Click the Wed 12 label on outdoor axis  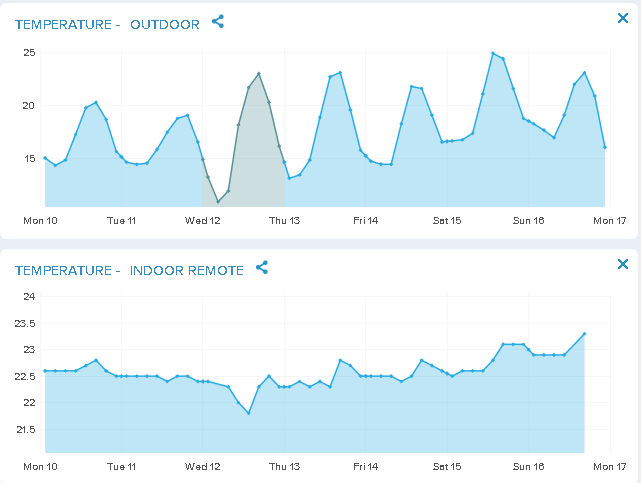[x=203, y=220]
